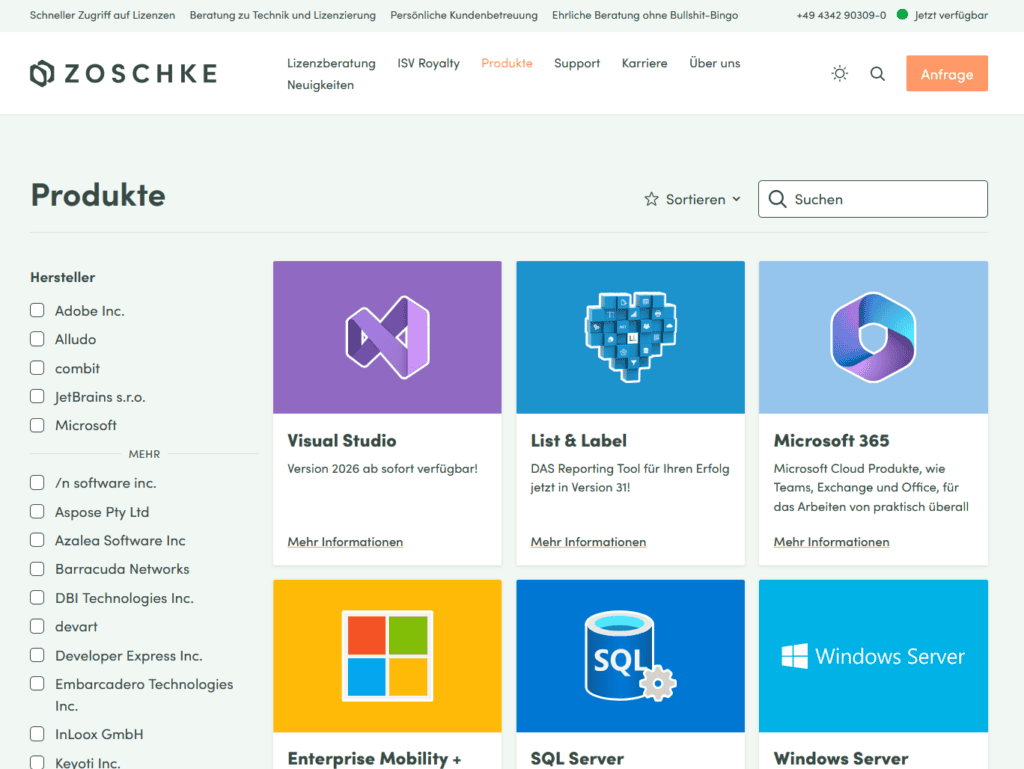Toggle the MEHR manufacturers expander

[x=144, y=454]
